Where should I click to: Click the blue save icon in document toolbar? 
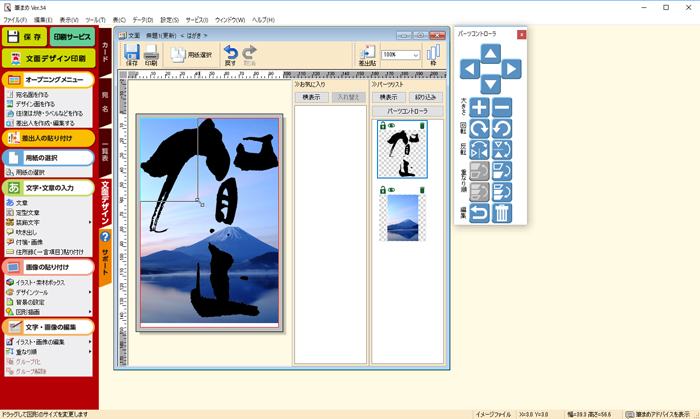pos(132,53)
